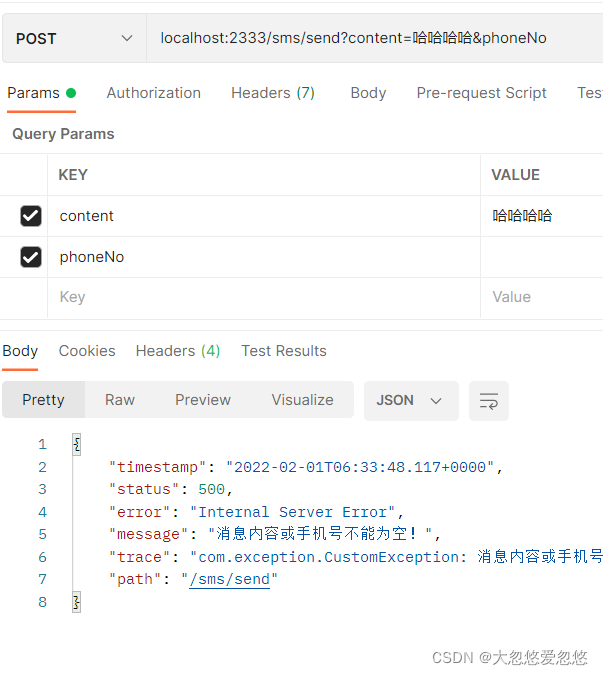
Task: Open the POST method dropdown
Action: tap(74, 38)
